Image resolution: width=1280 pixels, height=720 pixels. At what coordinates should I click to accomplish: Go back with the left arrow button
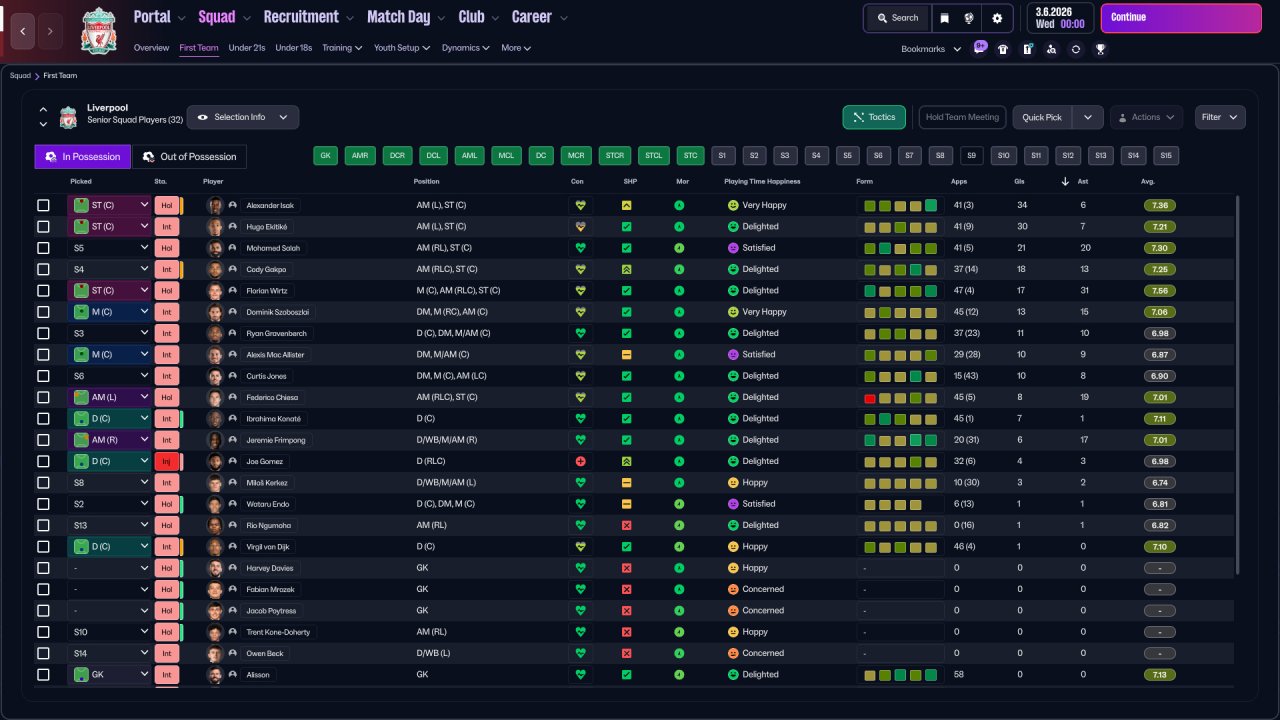coord(23,31)
